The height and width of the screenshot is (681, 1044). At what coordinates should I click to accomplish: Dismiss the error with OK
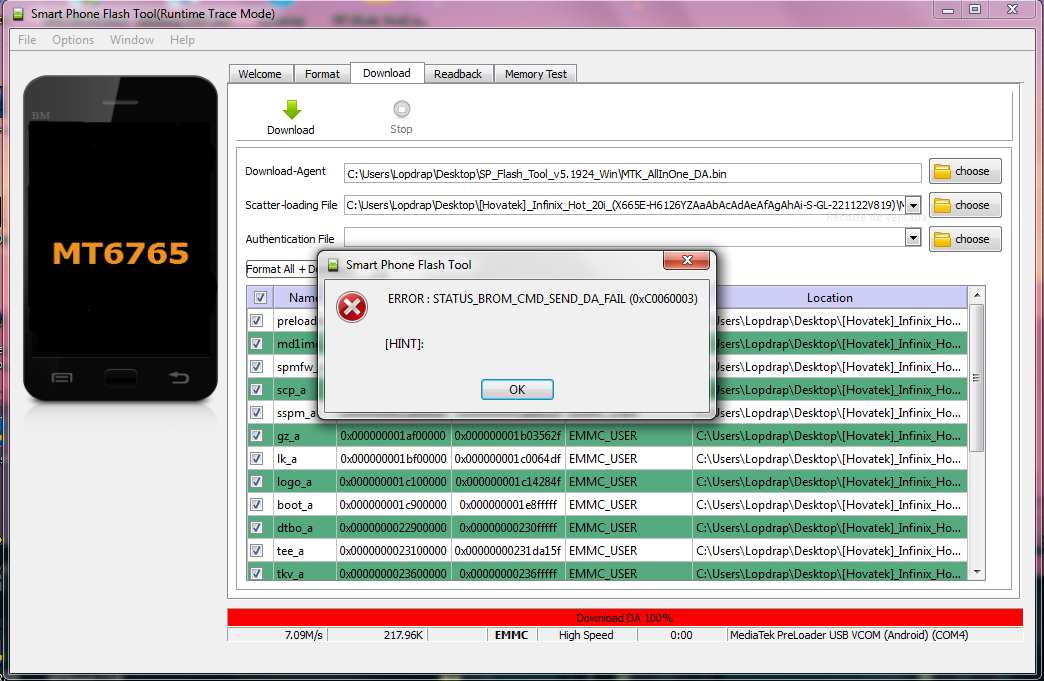517,389
